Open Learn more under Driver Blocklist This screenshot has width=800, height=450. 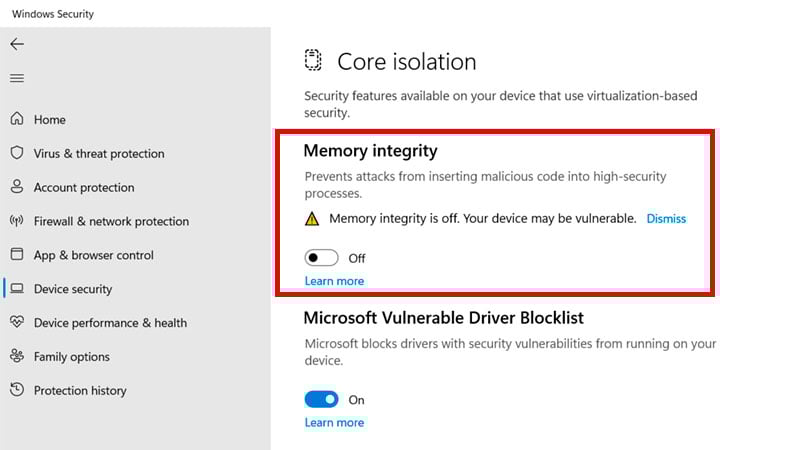pos(334,422)
